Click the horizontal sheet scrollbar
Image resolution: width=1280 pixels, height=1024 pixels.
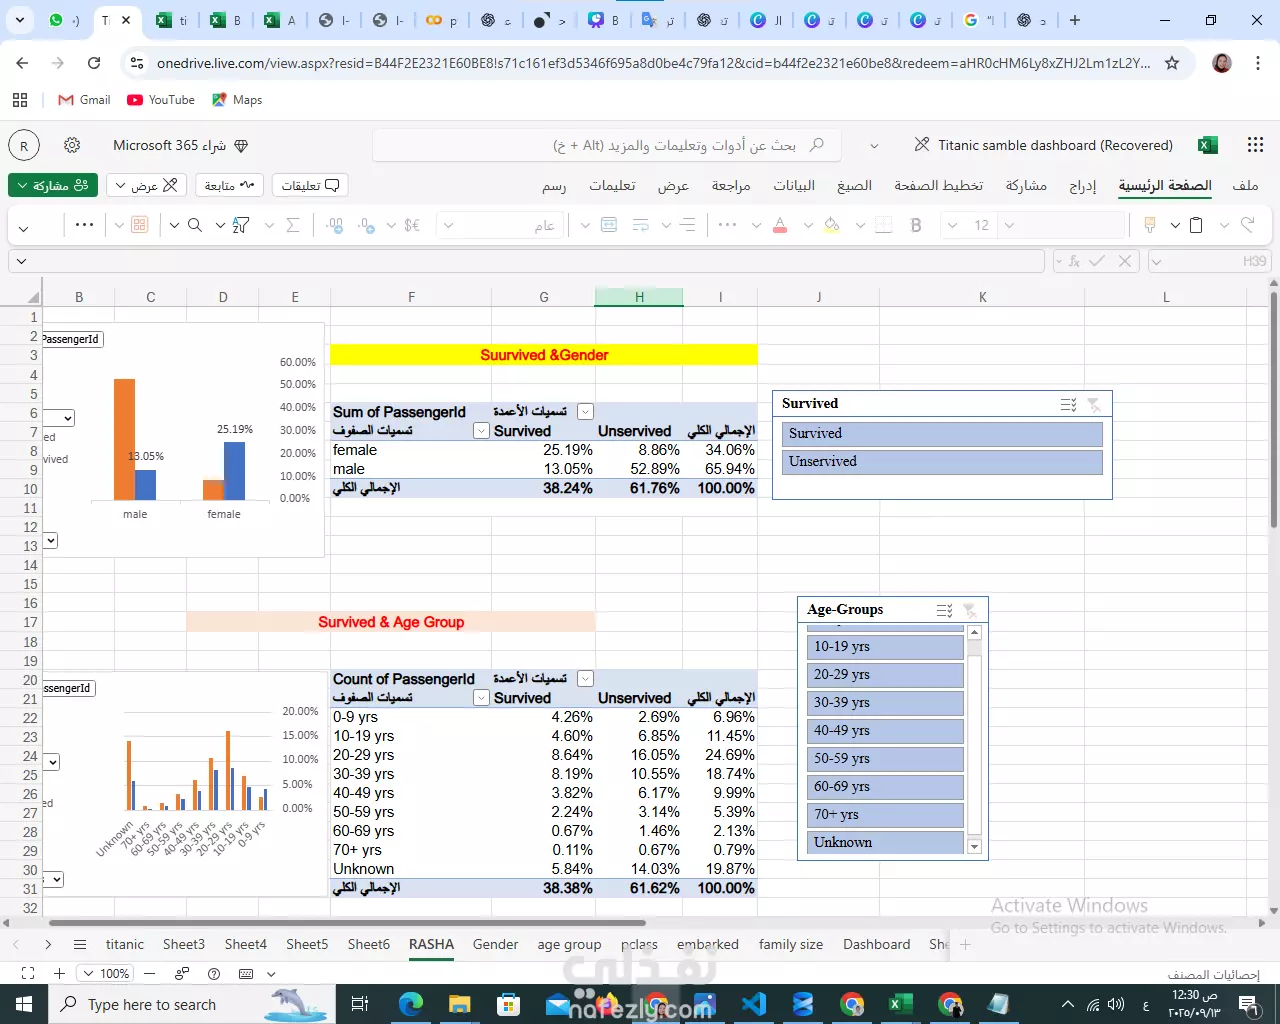coord(347,923)
